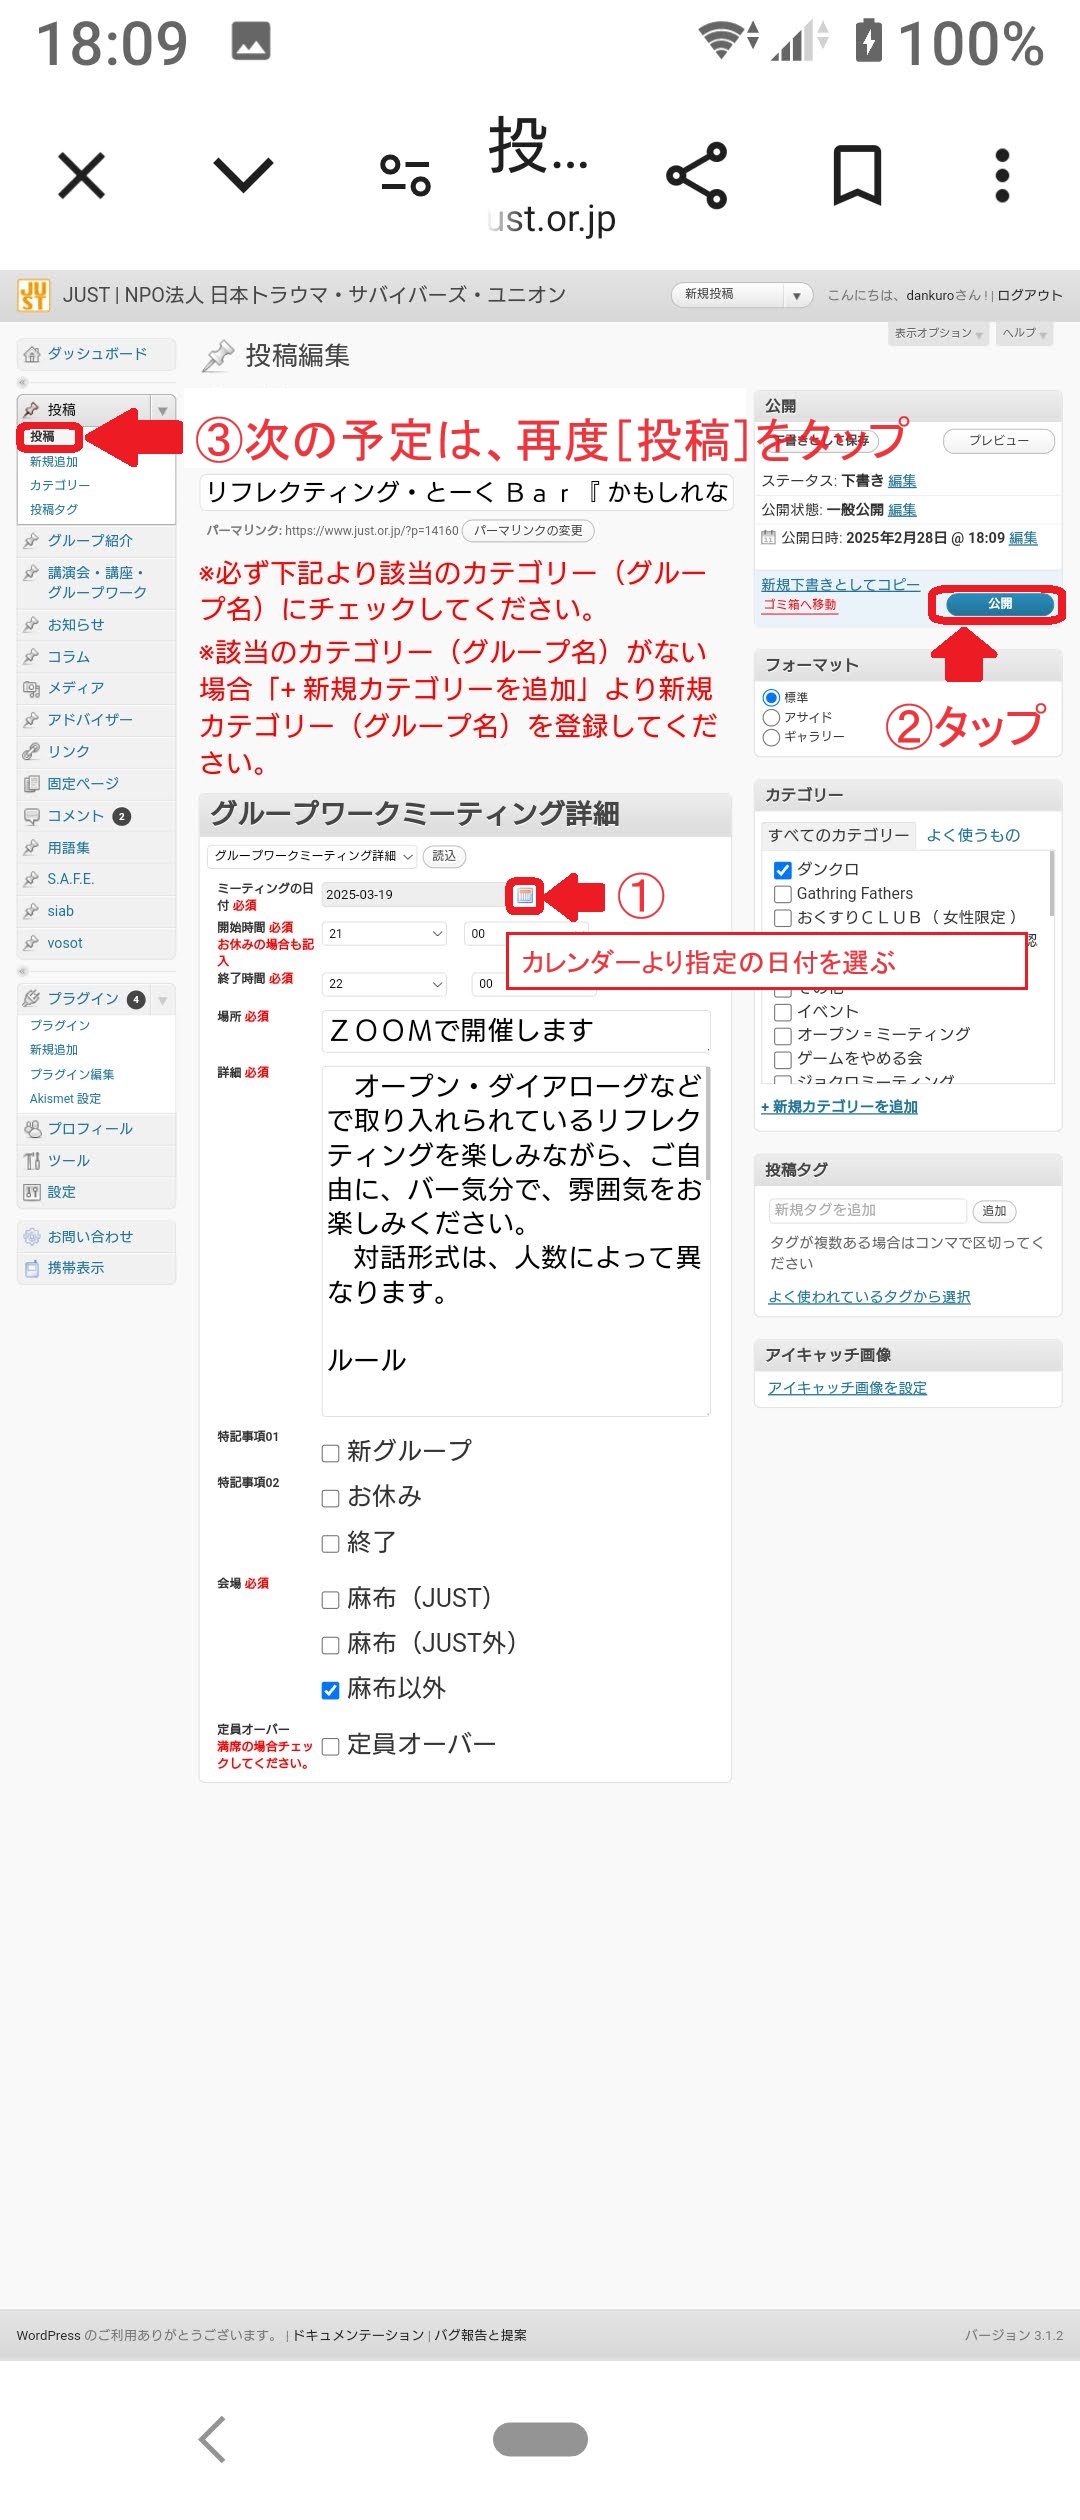Expand the start hour dropdown showing 21

(x=385, y=934)
